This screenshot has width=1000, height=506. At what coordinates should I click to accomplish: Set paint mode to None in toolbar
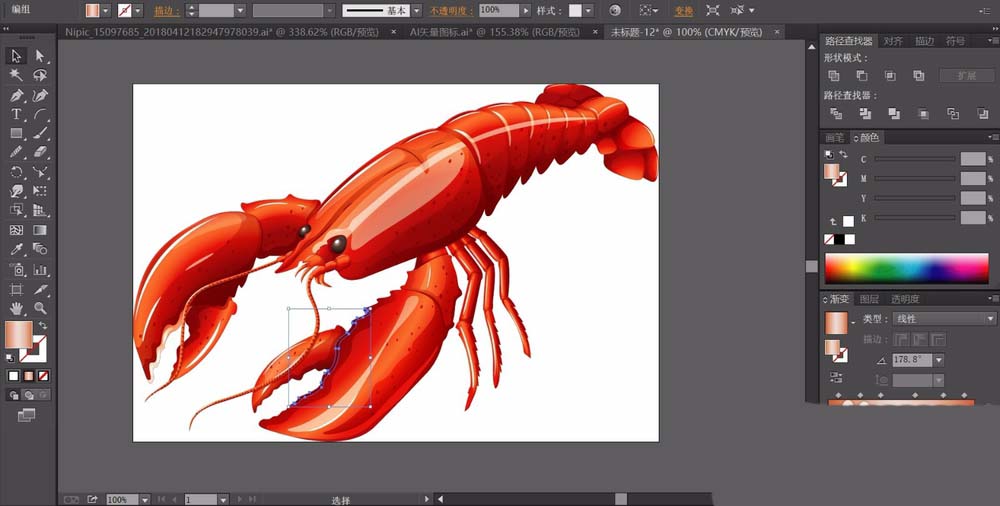click(43, 376)
